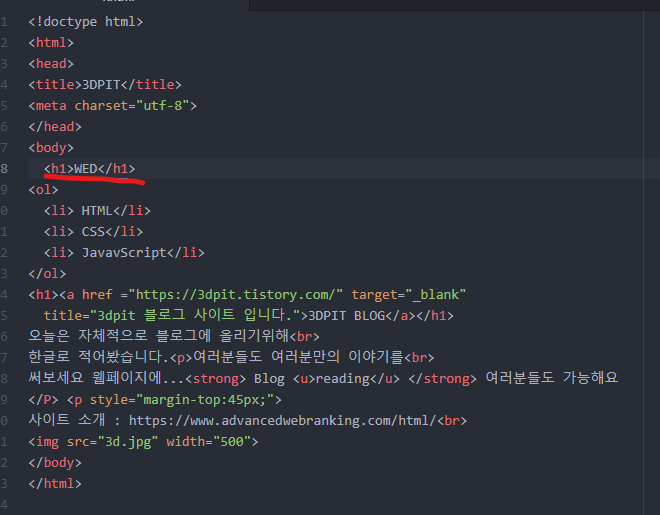Image resolution: width=660 pixels, height=515 pixels.
Task: Click the line starting with 오늘은 자체적으로
Action: tap(174, 336)
